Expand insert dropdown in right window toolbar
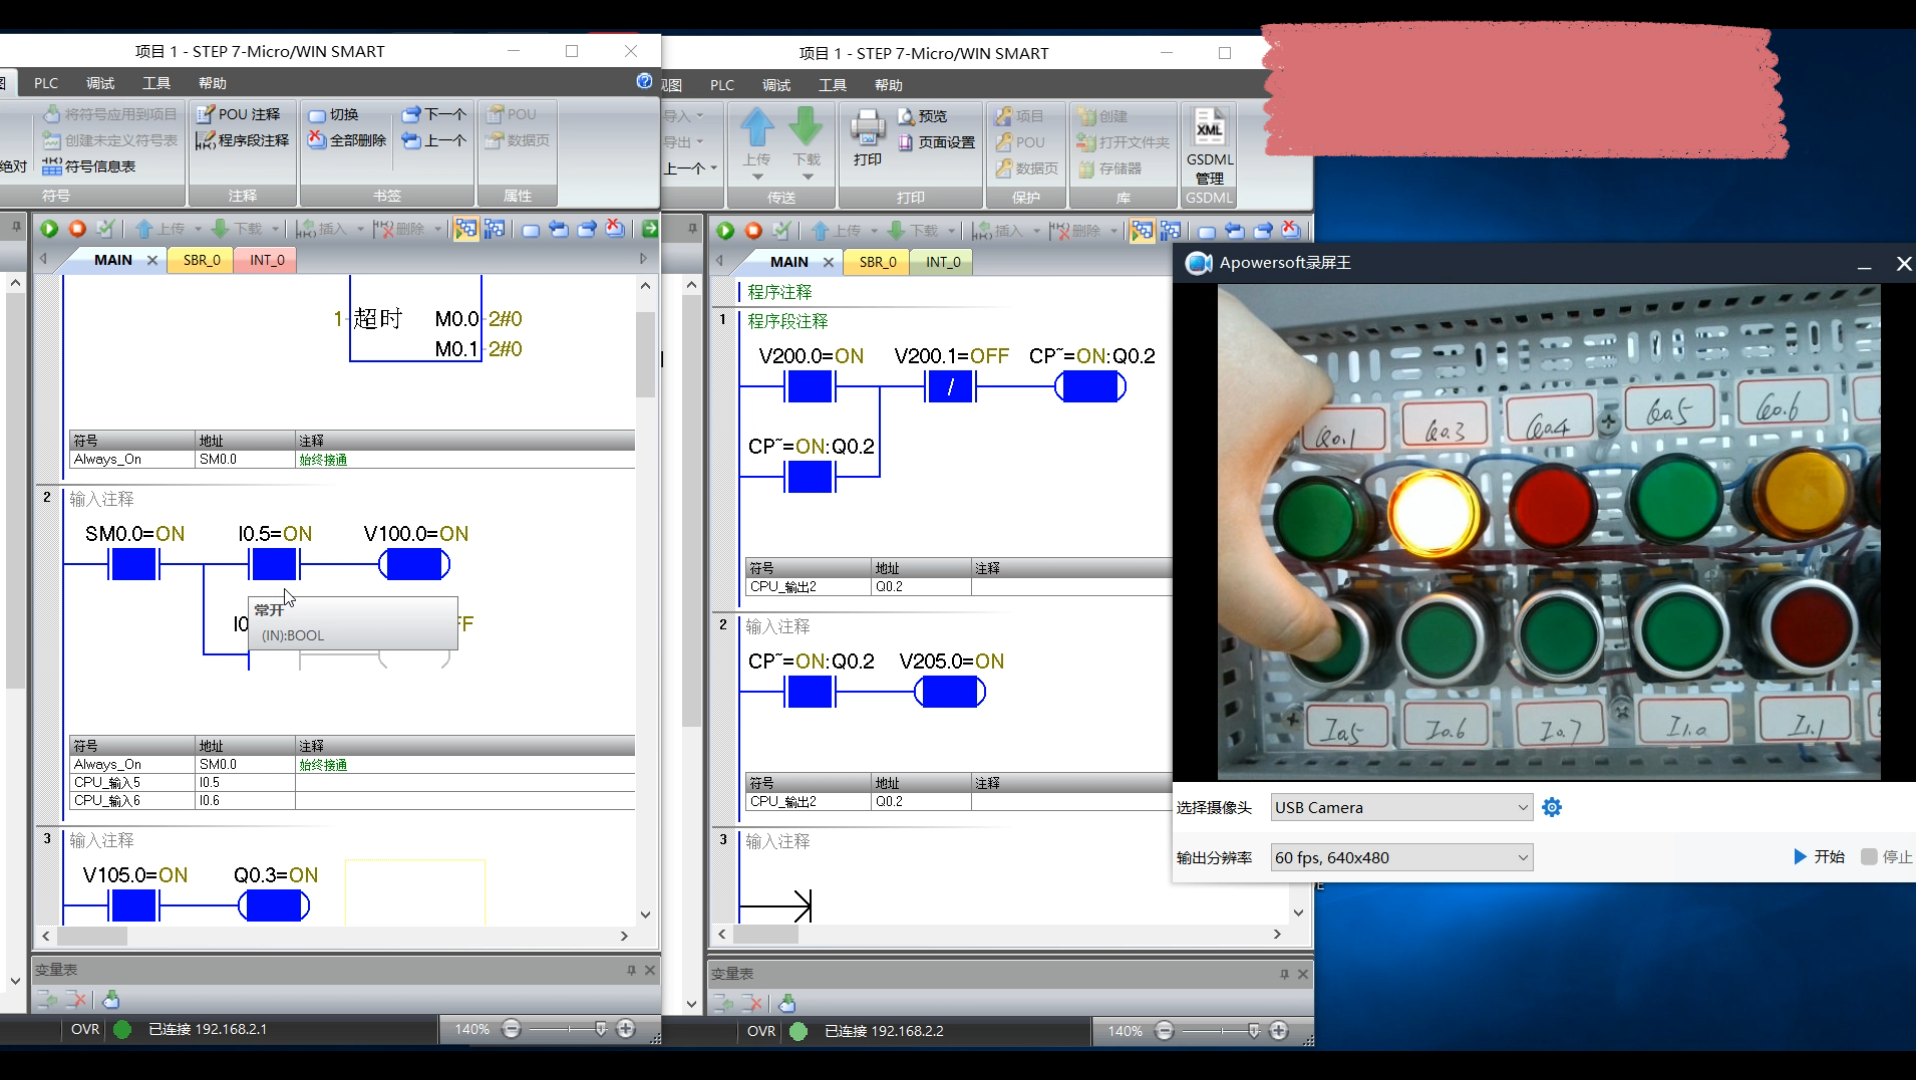Screen dimensions: 1916x1080 1036,232
